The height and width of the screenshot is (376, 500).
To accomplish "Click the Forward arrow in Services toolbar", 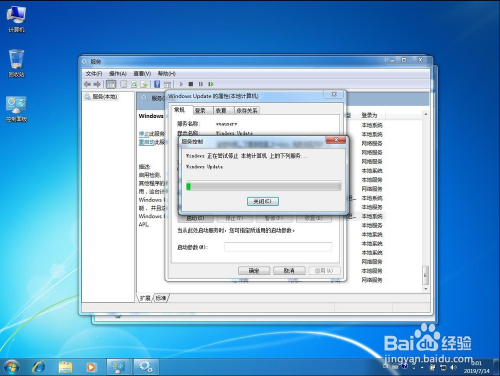I will point(97,84).
